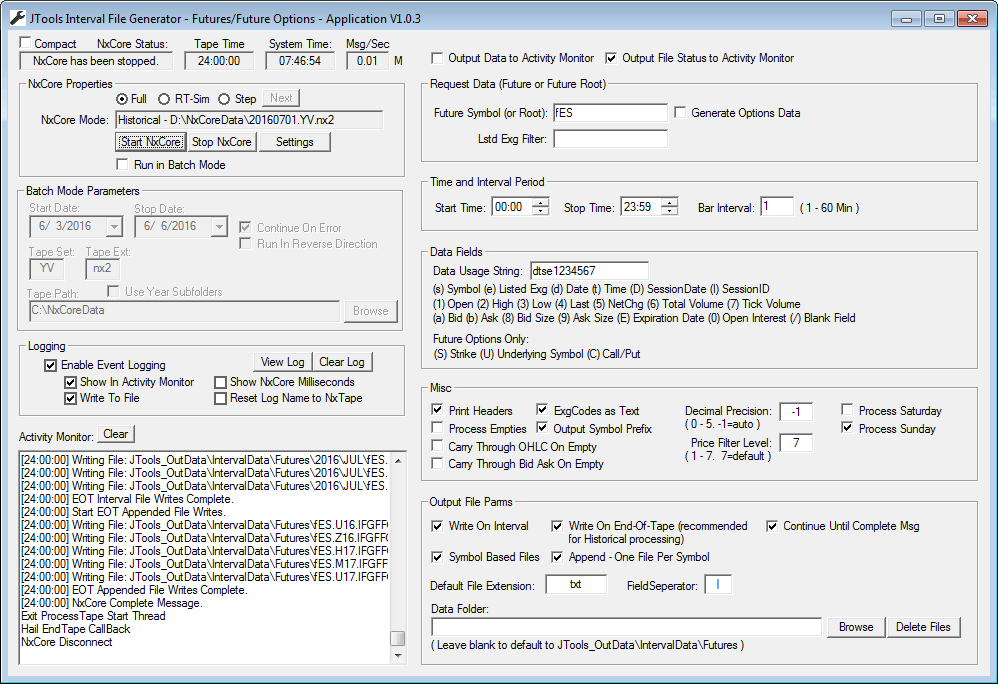This screenshot has width=998, height=684.
Task: Click the Start NxCore button
Action: [151, 142]
